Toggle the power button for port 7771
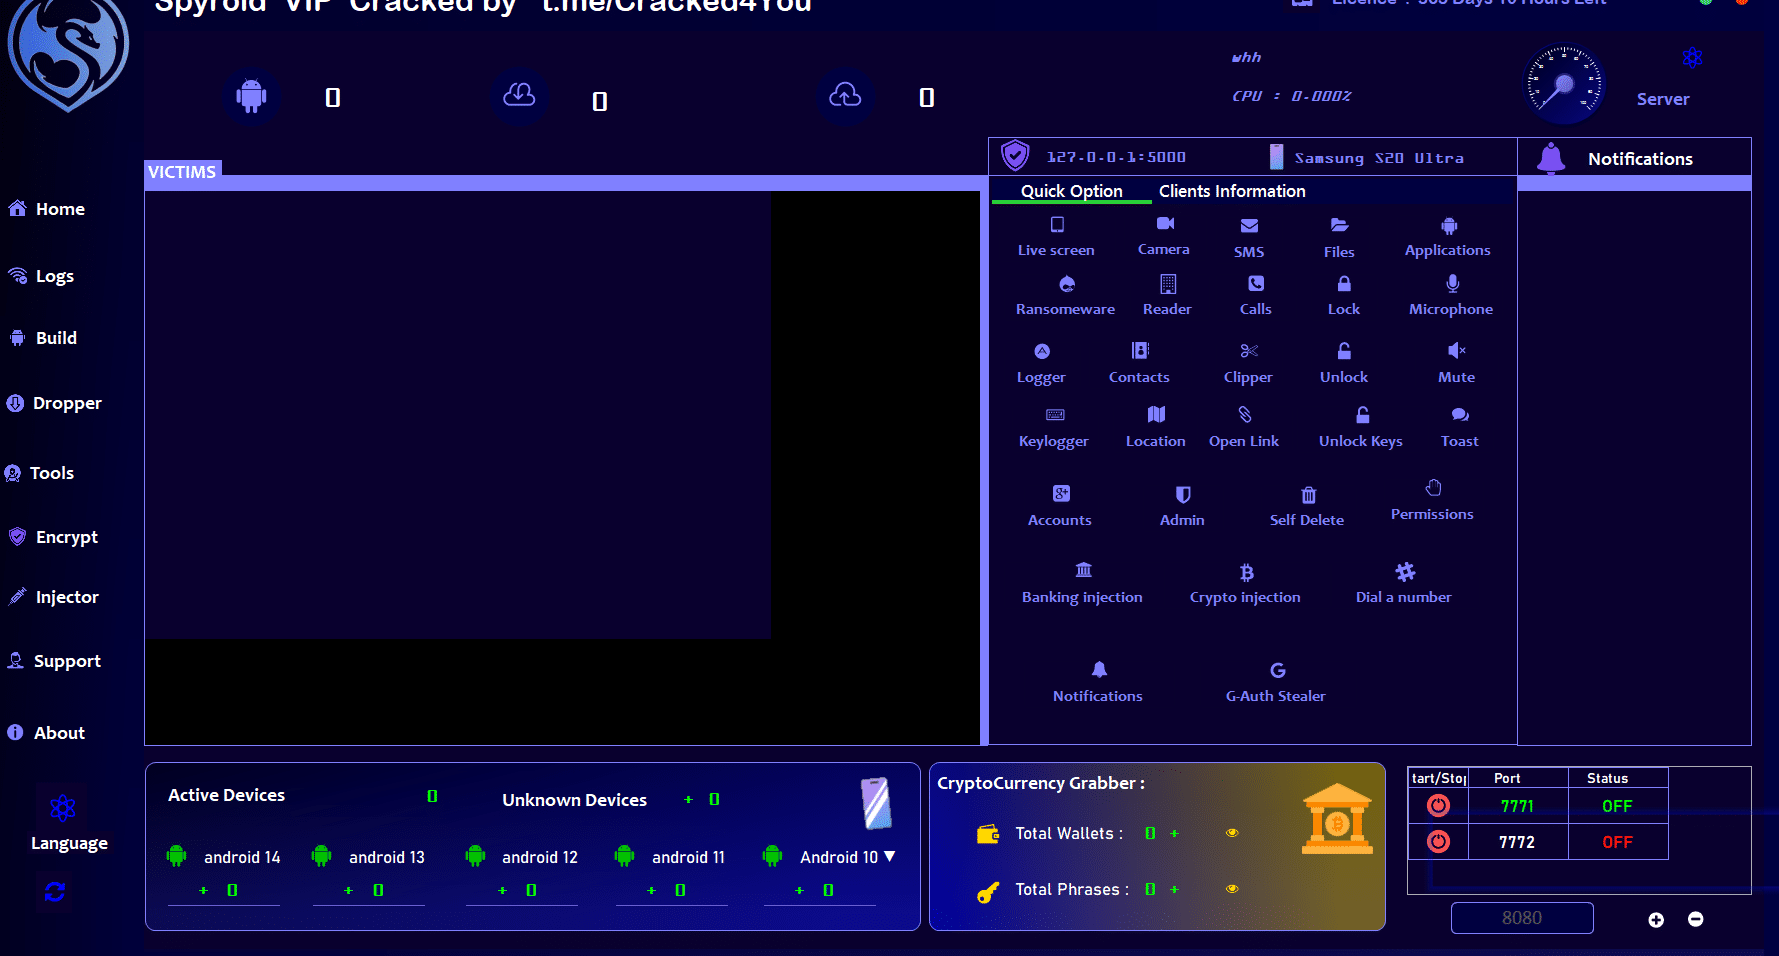This screenshot has width=1779, height=956. (x=1438, y=805)
